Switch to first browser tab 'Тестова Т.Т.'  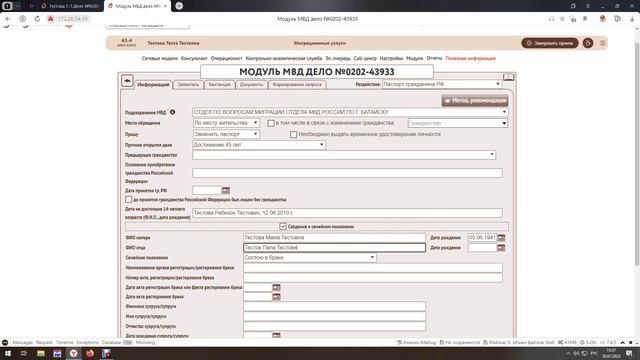click(x=71, y=6)
